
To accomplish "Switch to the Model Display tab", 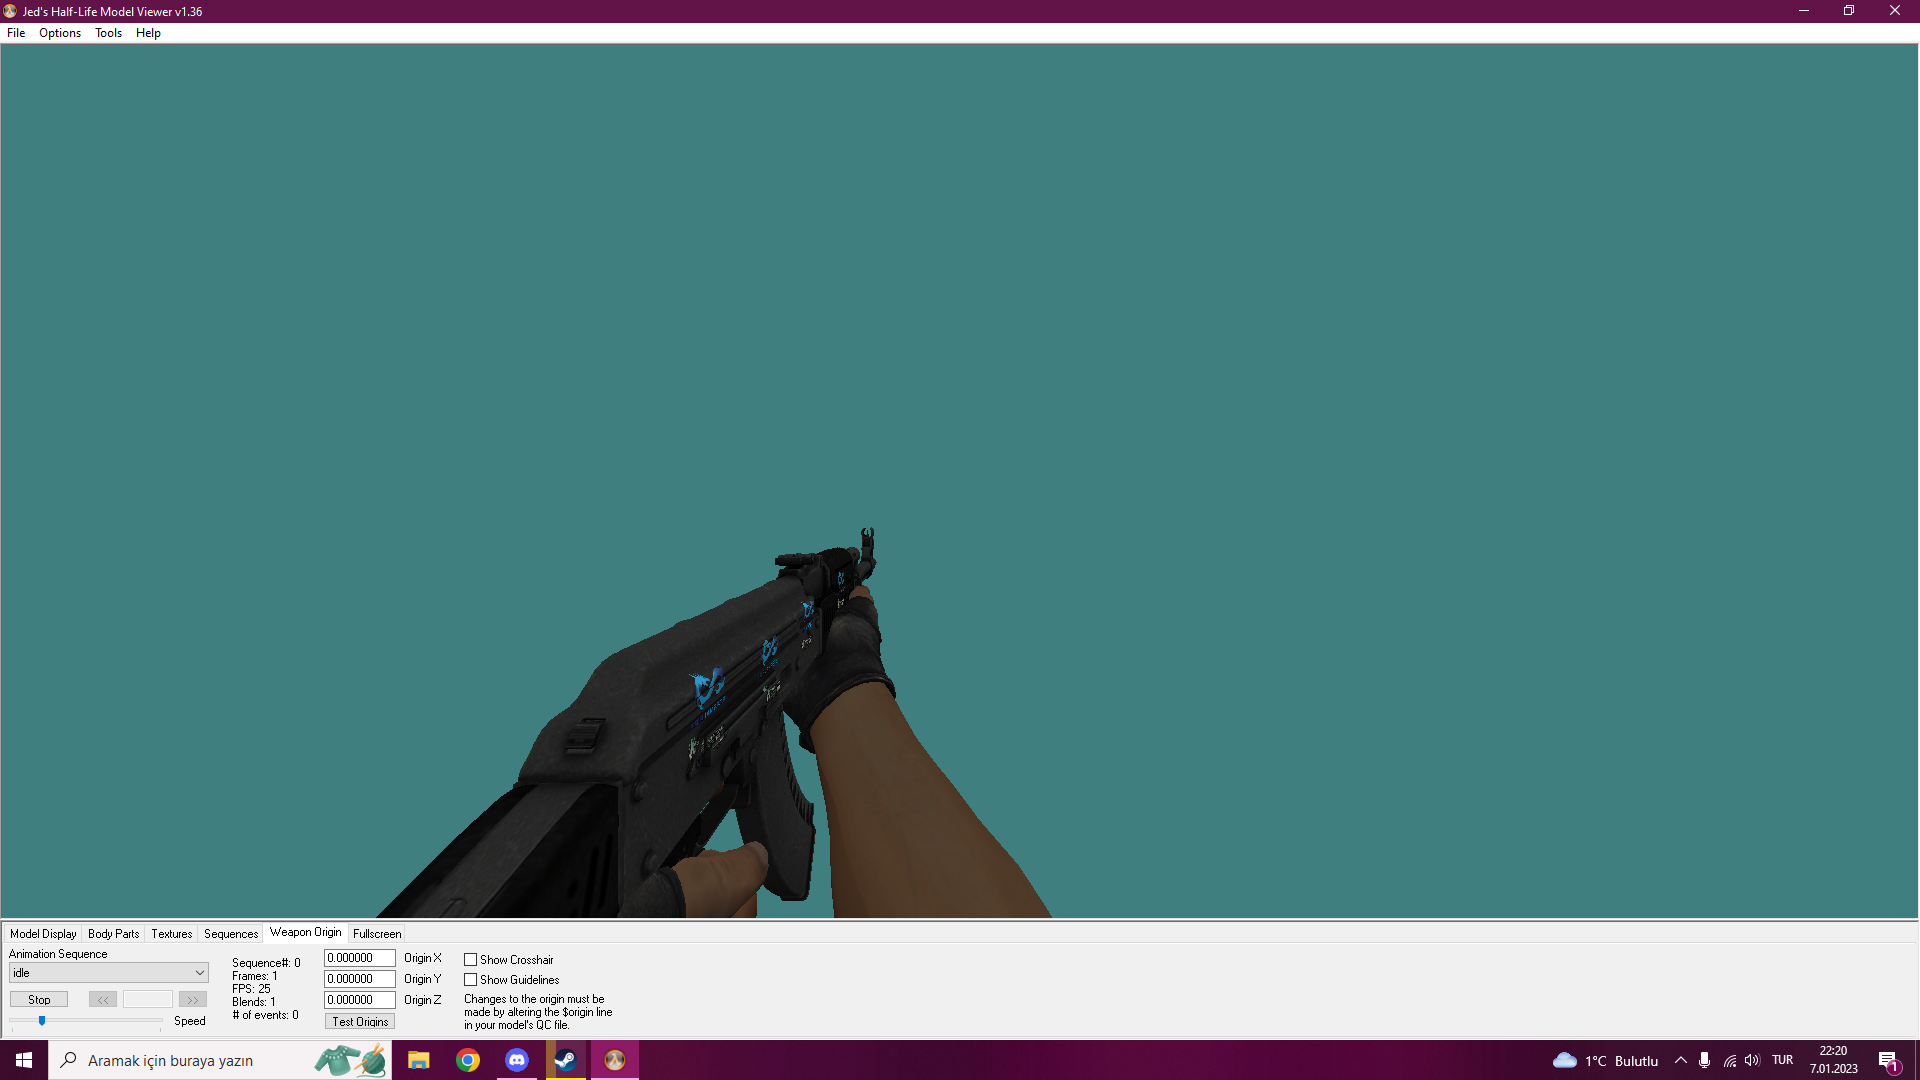I will (43, 934).
